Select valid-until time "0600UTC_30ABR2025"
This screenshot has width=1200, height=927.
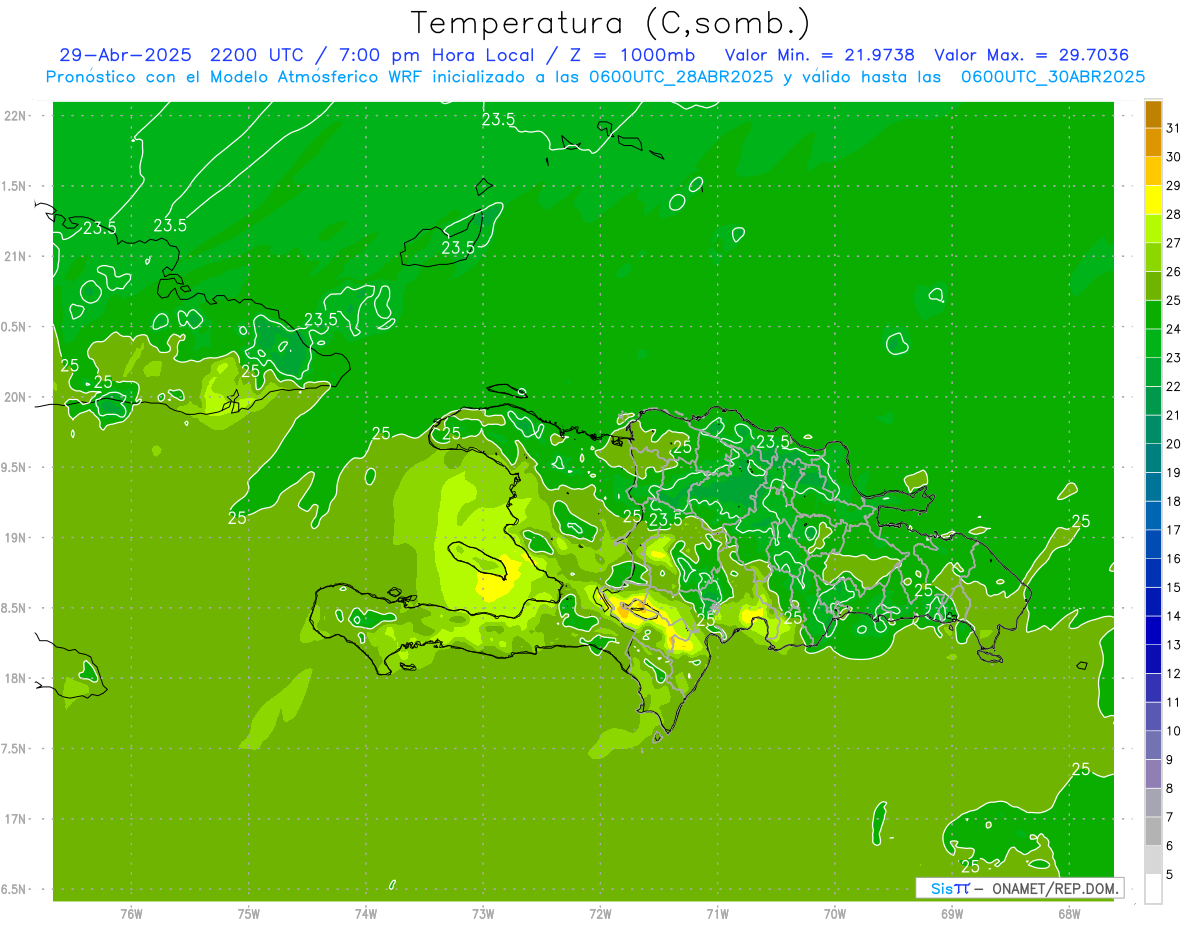coord(1053,76)
